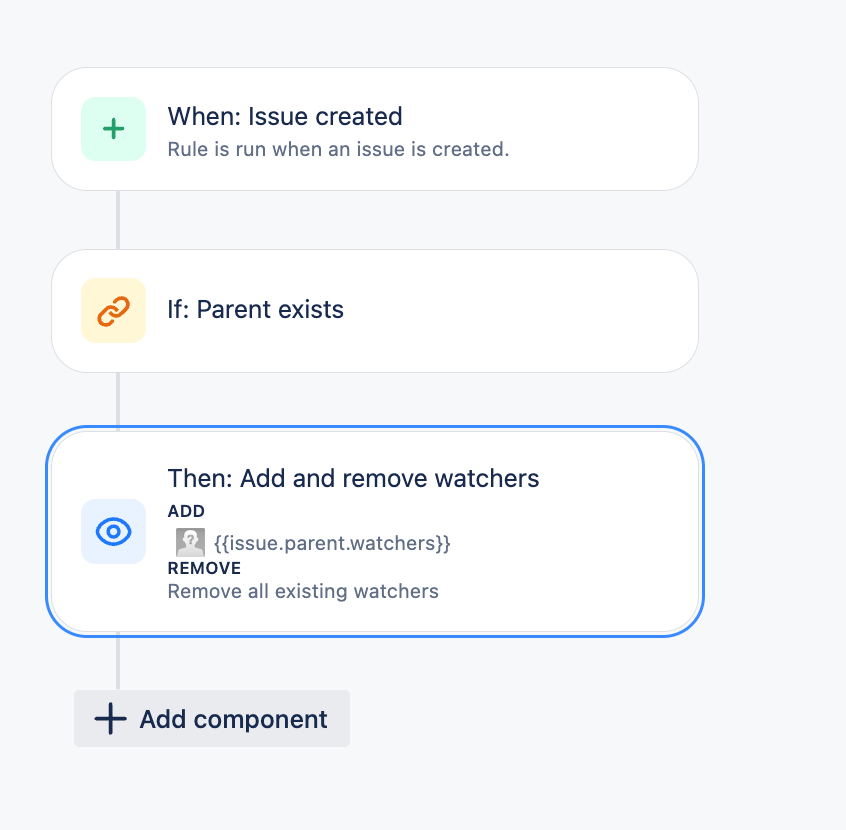
Task: Click 'Rule is run when an issue is created' description
Action: 338,149
